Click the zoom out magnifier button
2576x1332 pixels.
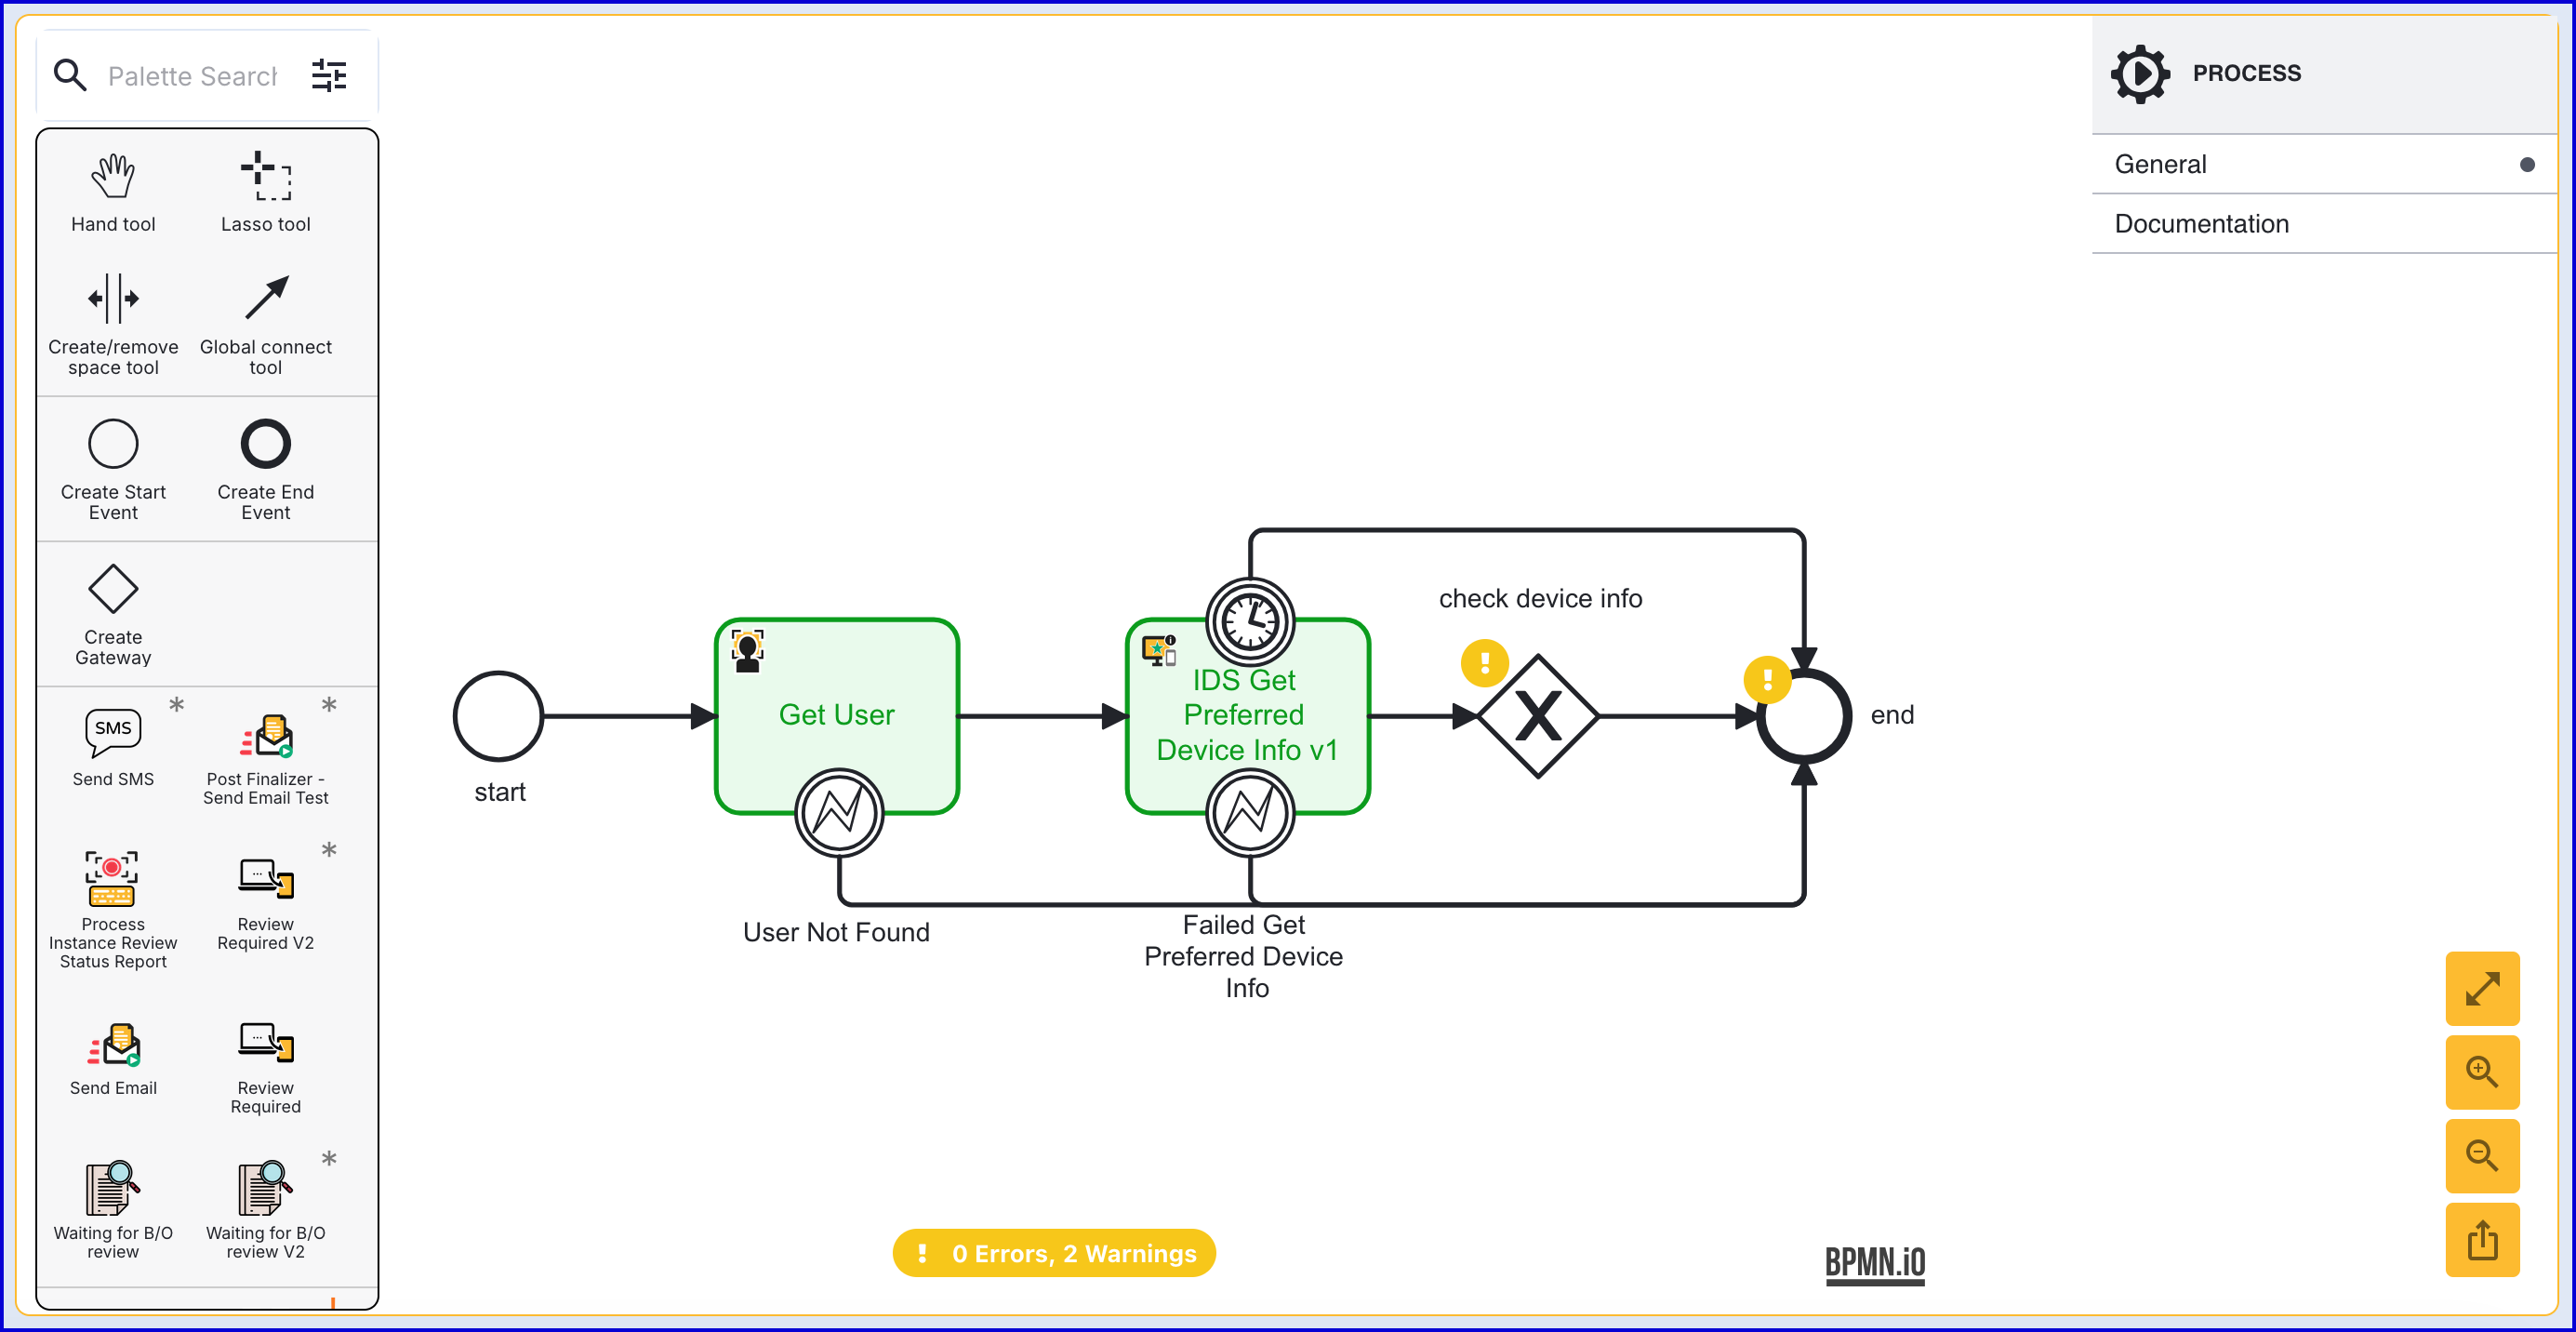[2481, 1156]
